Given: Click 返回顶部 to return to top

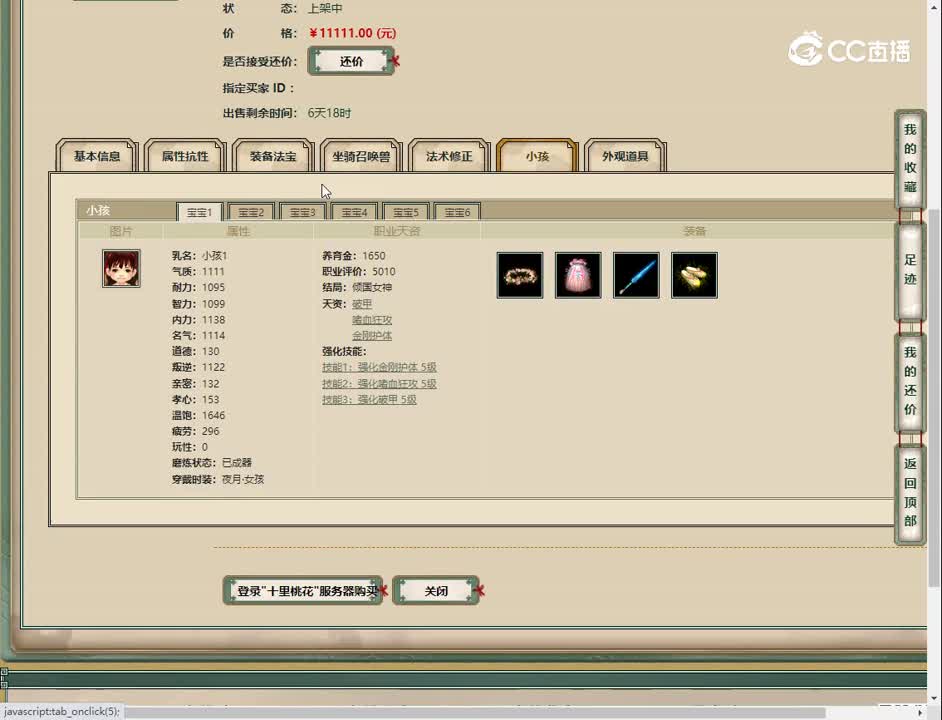Looking at the screenshot, I should (910, 493).
